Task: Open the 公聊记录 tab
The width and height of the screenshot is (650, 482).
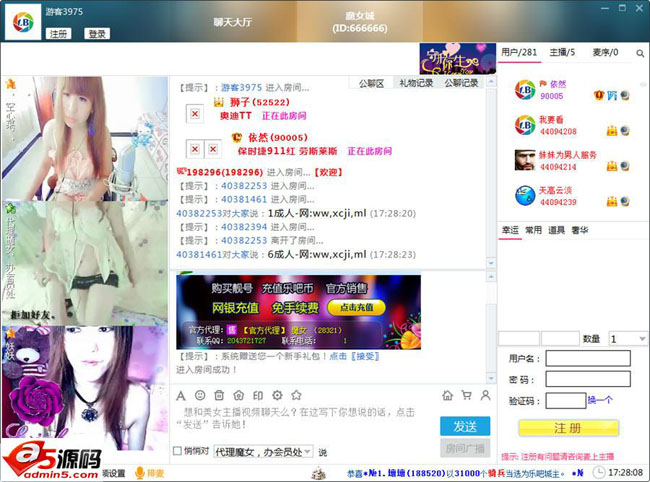Action: pyautogui.click(x=461, y=83)
